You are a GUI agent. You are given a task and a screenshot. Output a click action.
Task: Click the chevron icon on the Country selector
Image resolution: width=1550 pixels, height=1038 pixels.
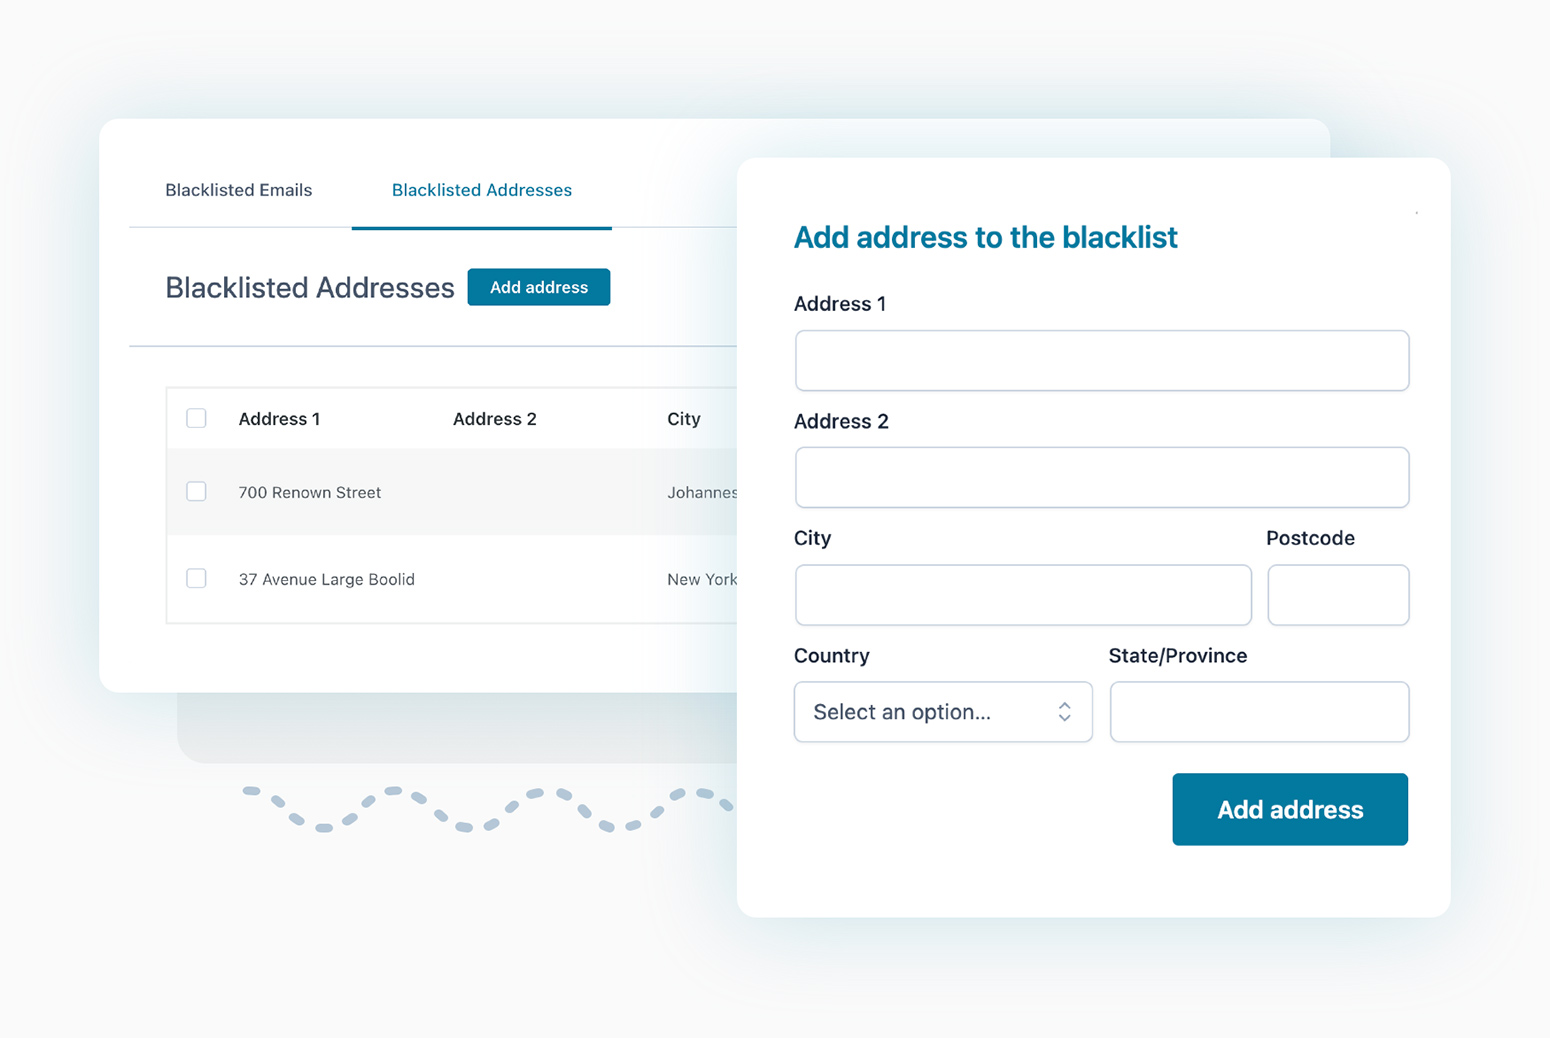point(1064,711)
